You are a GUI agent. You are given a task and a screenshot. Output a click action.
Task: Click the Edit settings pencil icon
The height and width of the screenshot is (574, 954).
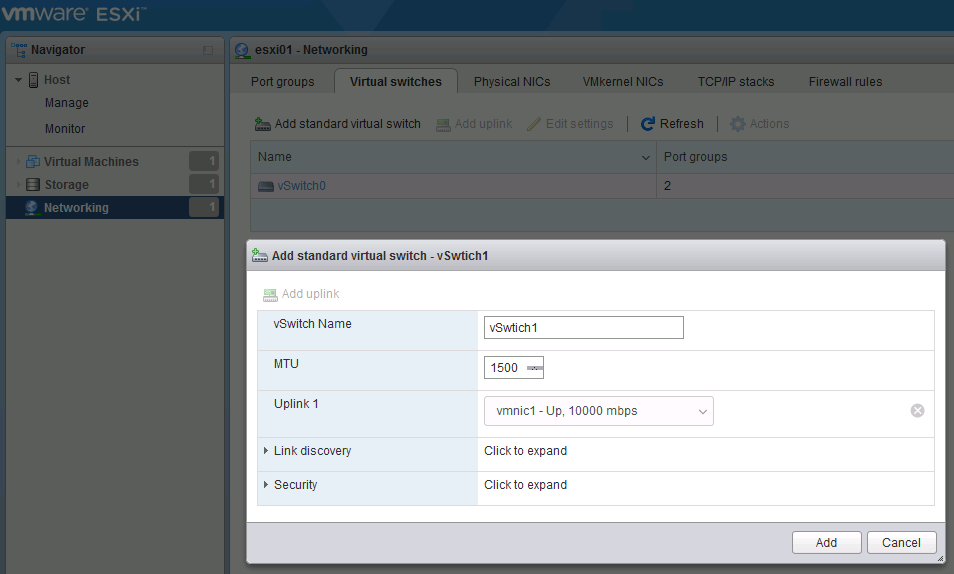(x=534, y=124)
